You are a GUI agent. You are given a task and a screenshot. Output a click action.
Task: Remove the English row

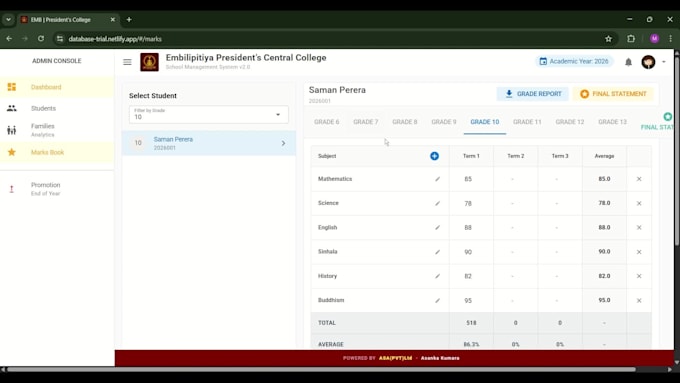pos(639,228)
